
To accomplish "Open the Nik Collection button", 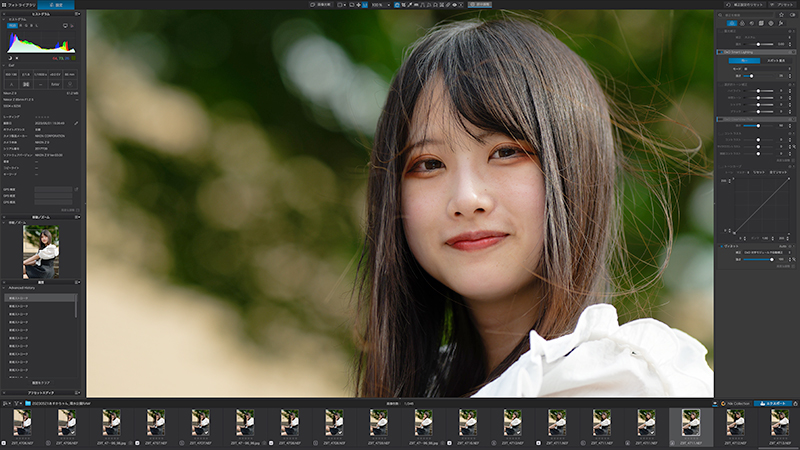I will click(x=735, y=404).
